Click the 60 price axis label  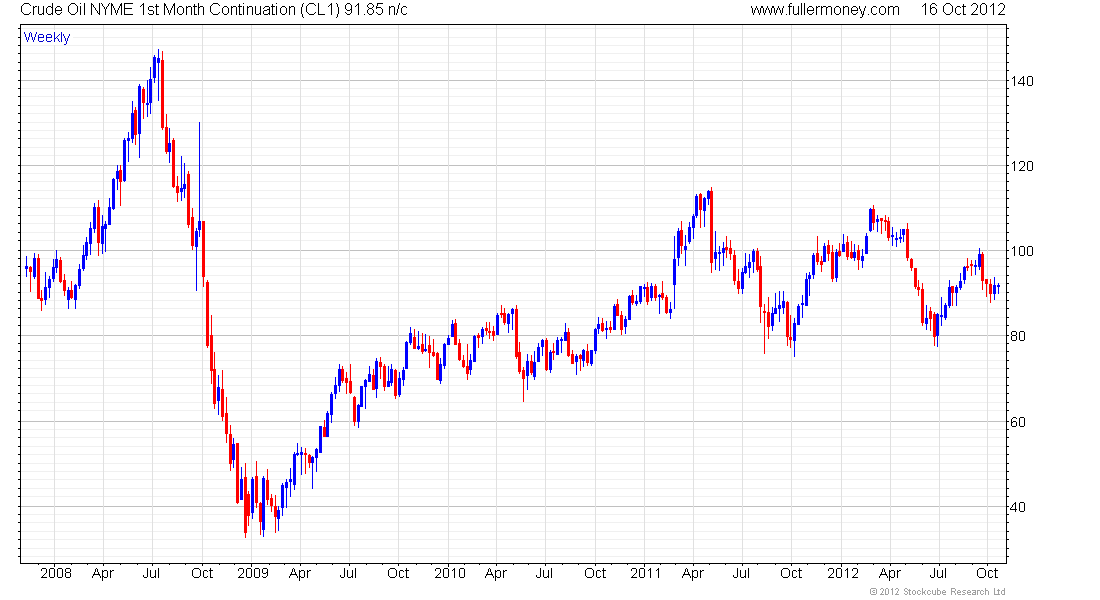tap(1018, 422)
